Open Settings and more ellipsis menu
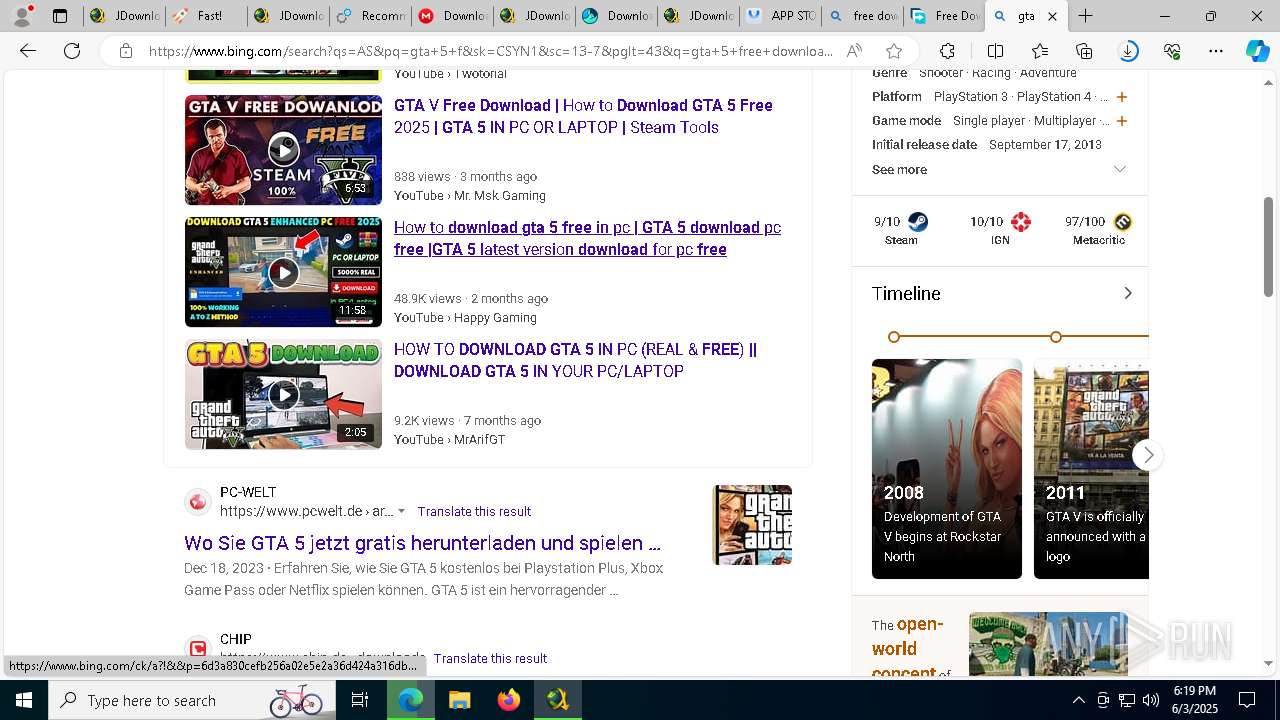Screen dimensions: 1280x720 1216,51
